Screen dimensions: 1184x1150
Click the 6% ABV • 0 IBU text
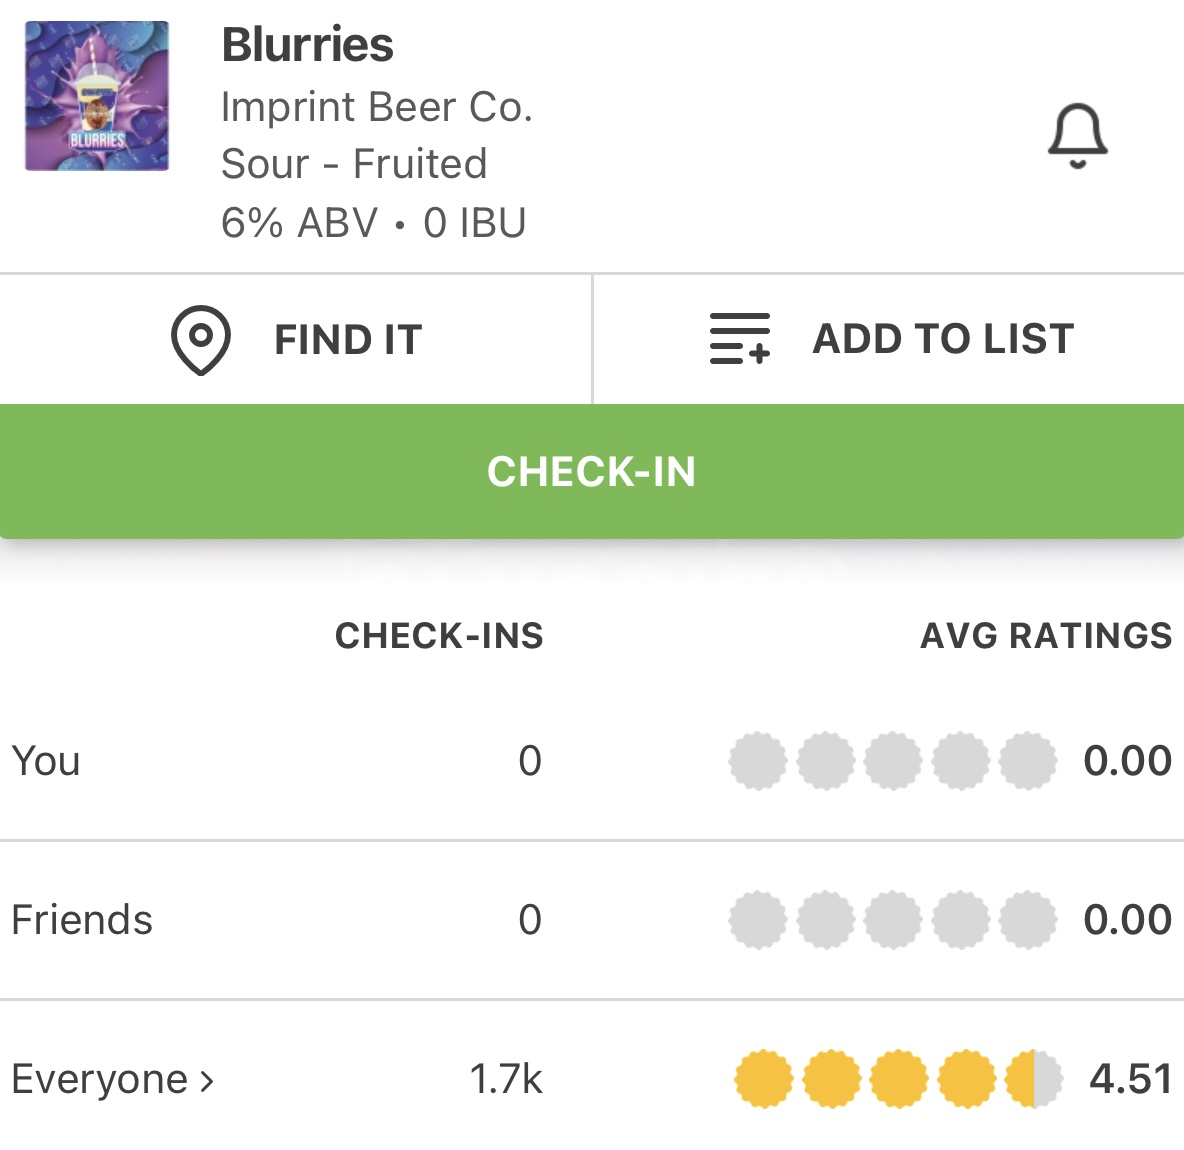pyautogui.click(x=373, y=223)
